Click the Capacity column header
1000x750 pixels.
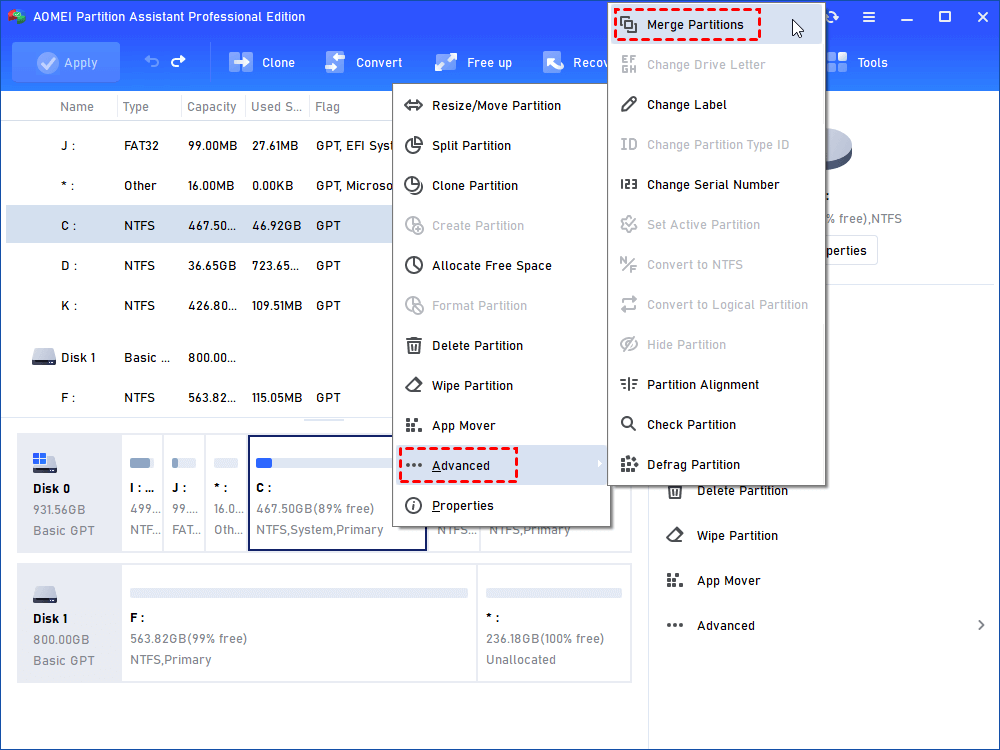pyautogui.click(x=212, y=107)
